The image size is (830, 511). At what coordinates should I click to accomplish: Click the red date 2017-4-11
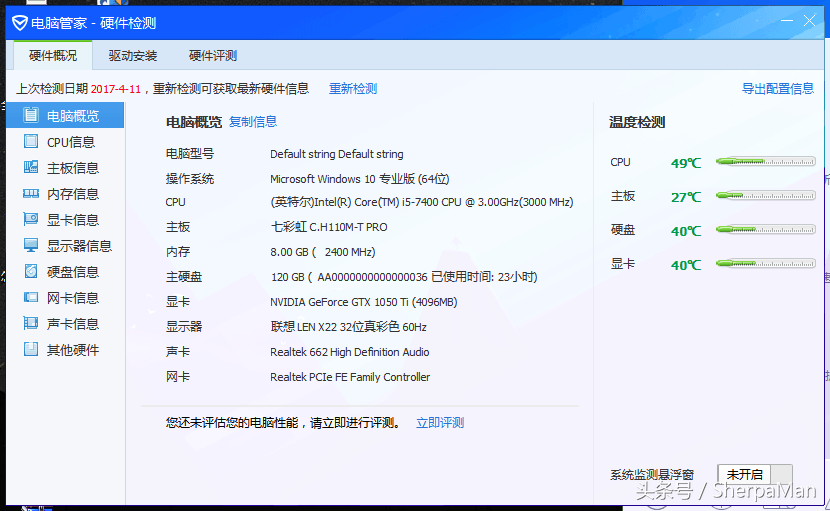tap(115, 89)
